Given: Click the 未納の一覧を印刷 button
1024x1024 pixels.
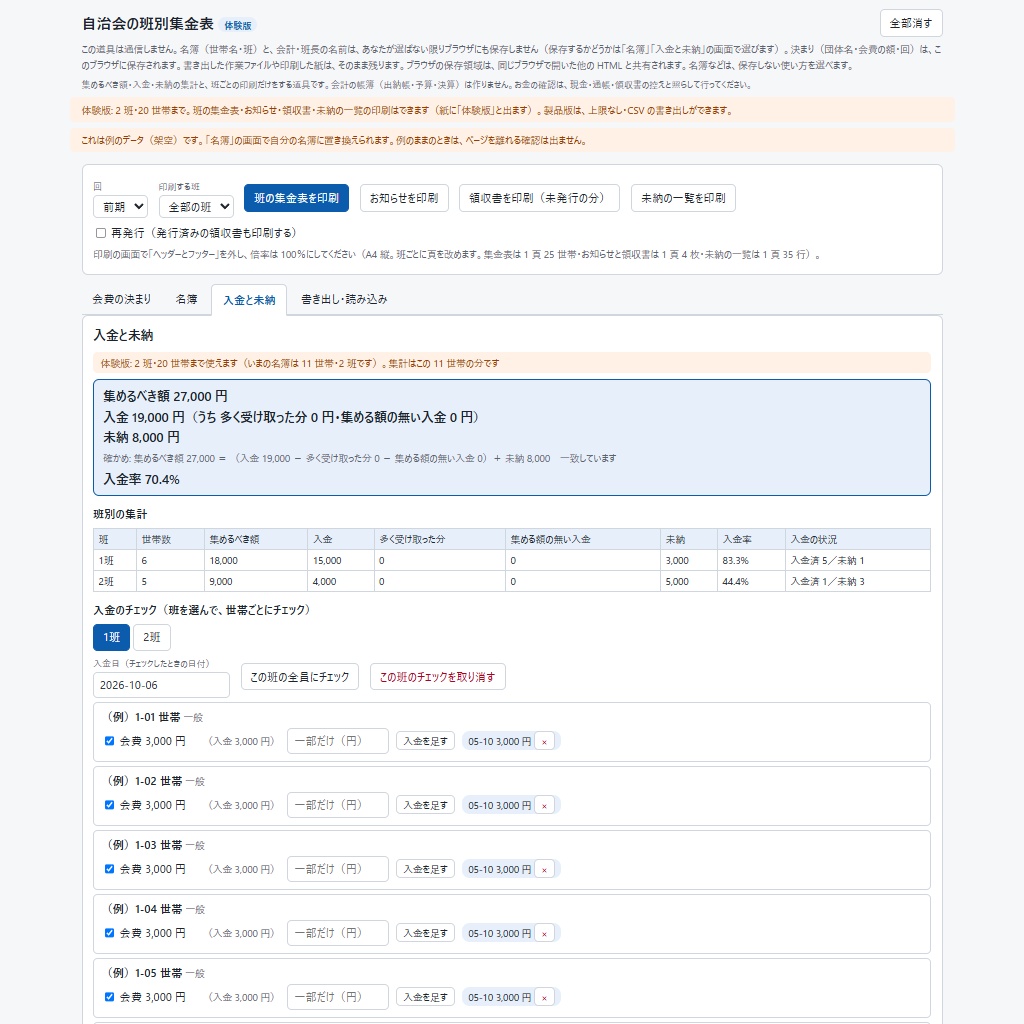Looking at the screenshot, I should coord(683,198).
